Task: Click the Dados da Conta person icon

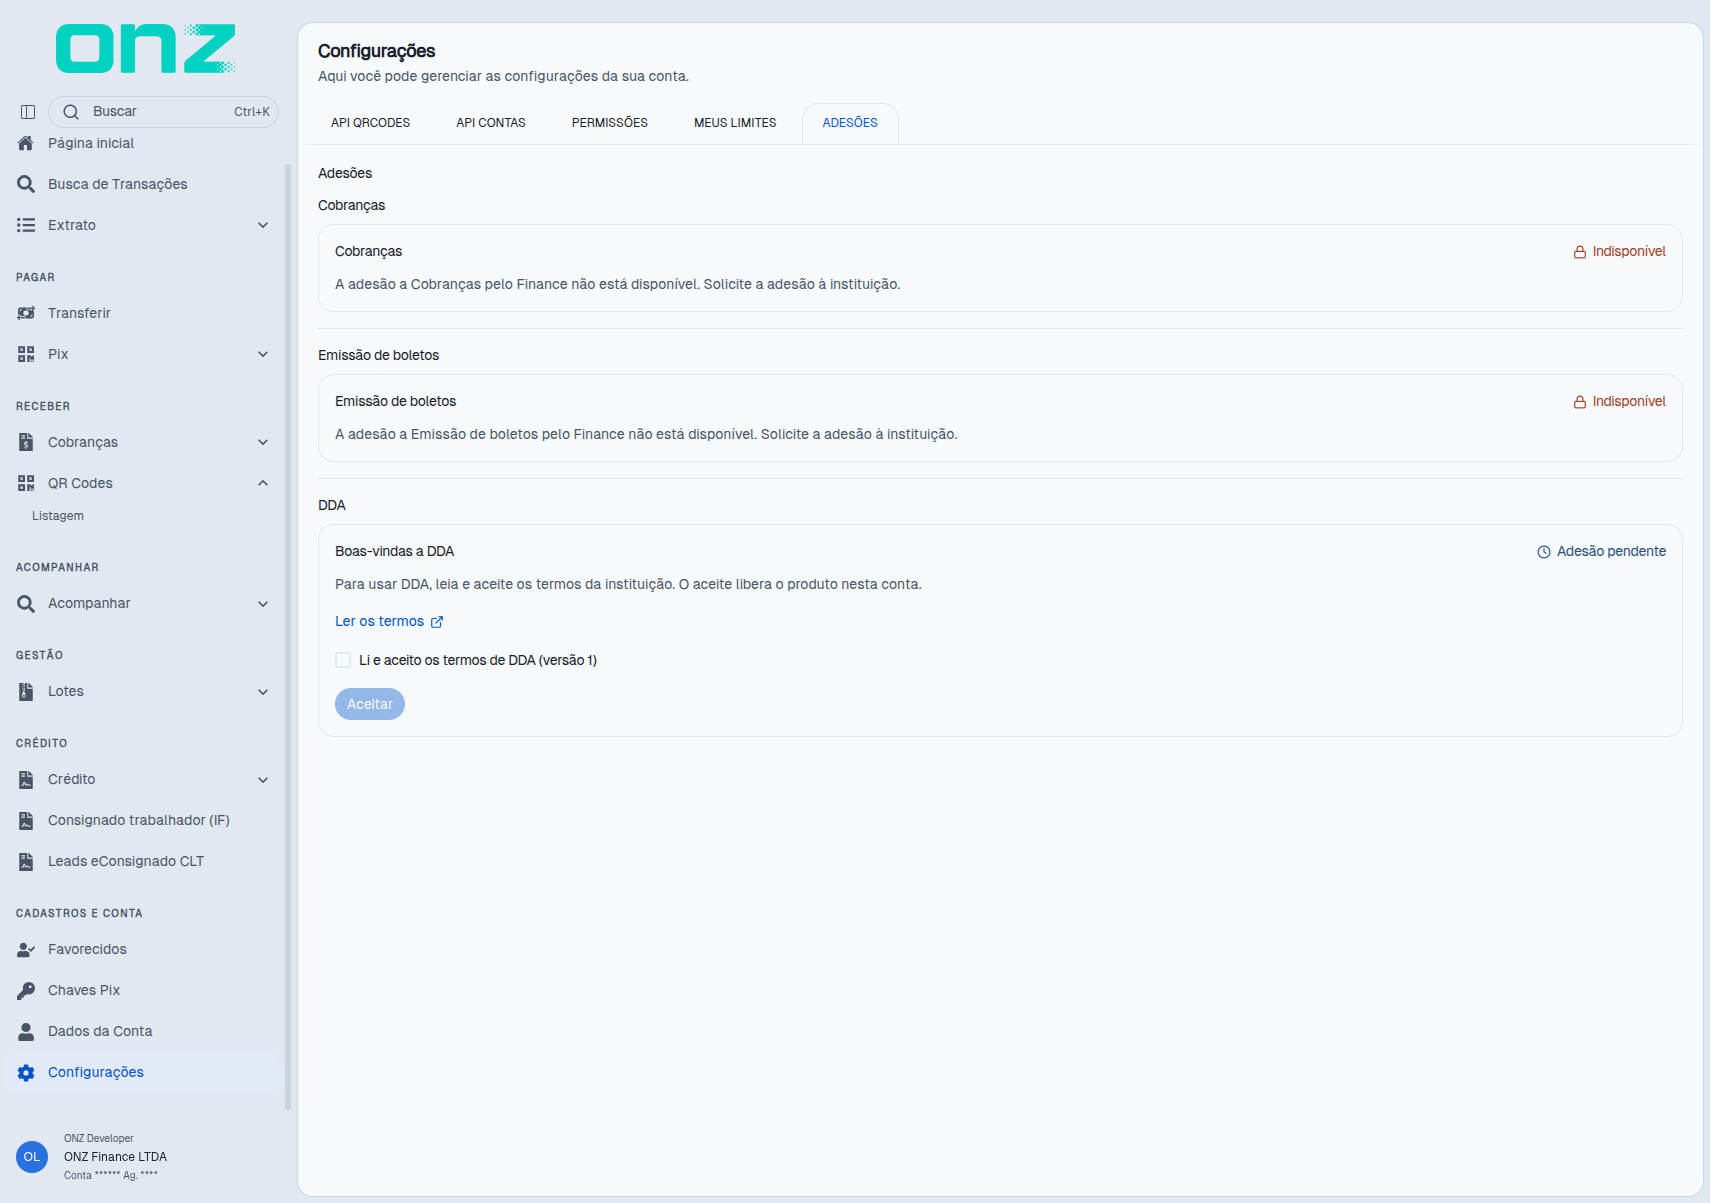Action: tap(26, 1031)
